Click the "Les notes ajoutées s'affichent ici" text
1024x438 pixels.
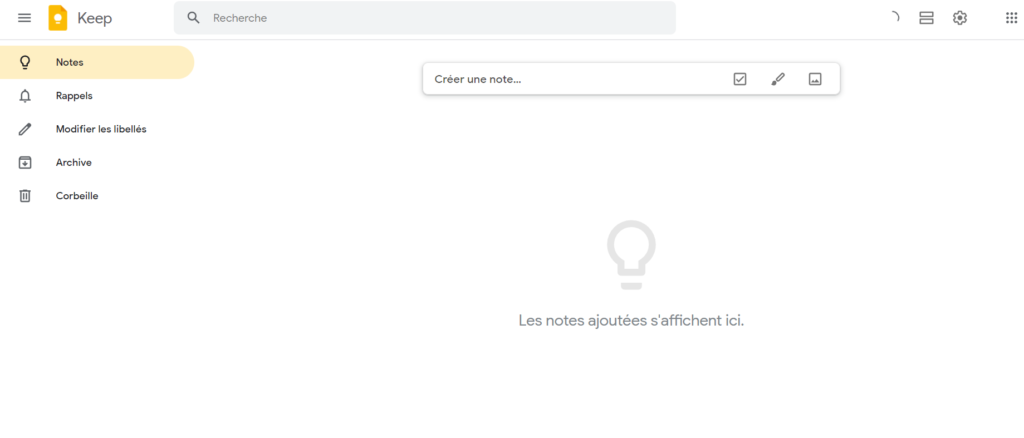point(631,321)
